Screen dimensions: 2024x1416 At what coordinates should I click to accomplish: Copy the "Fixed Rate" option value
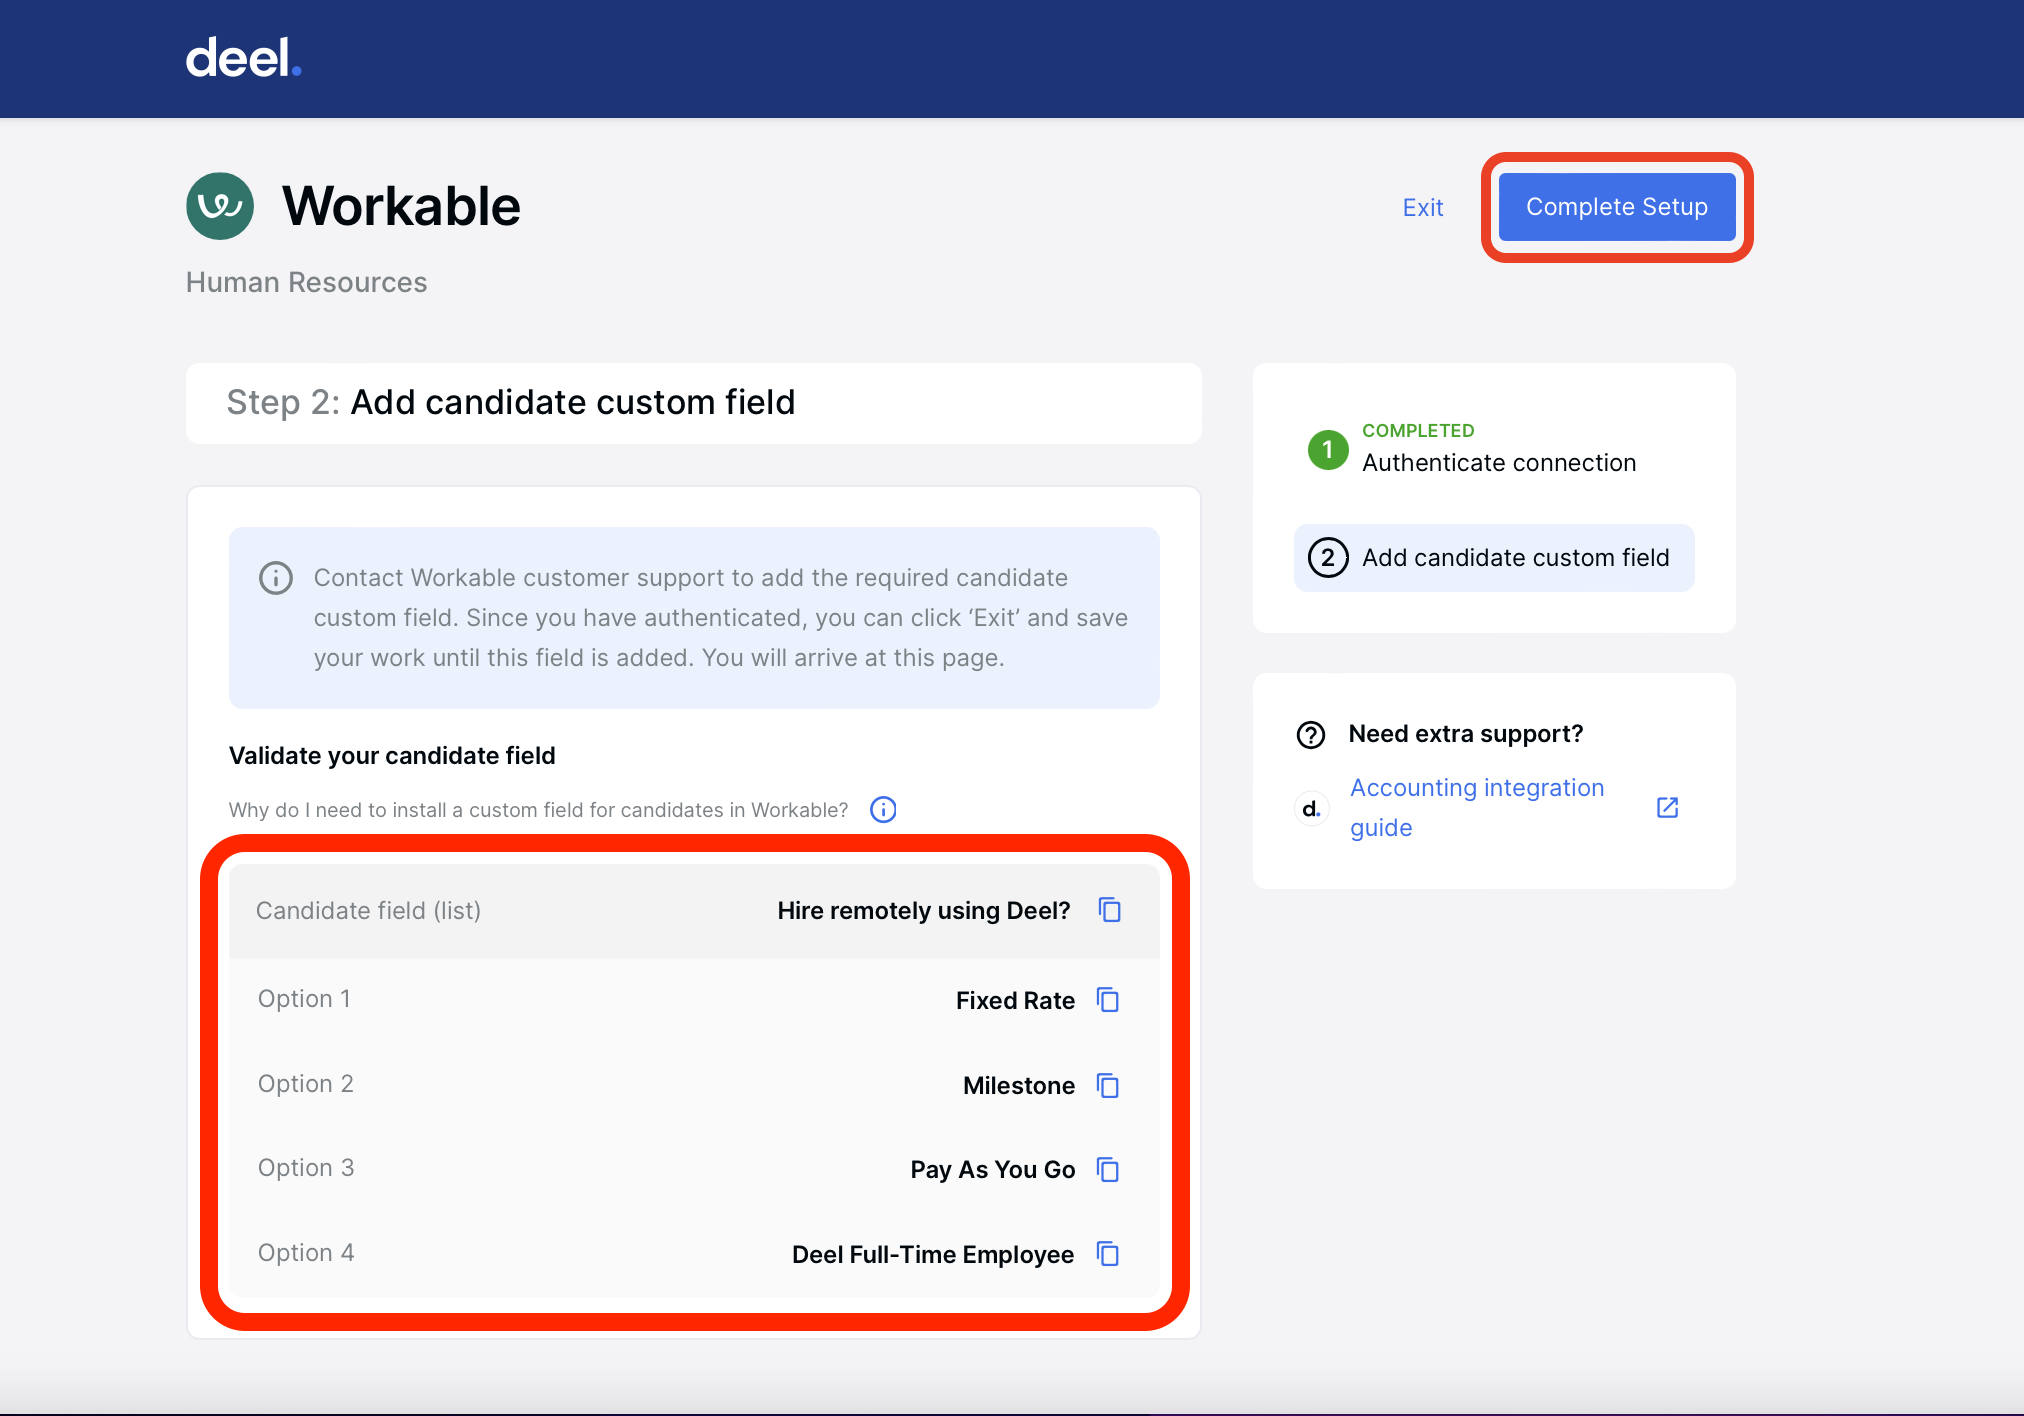click(1108, 999)
